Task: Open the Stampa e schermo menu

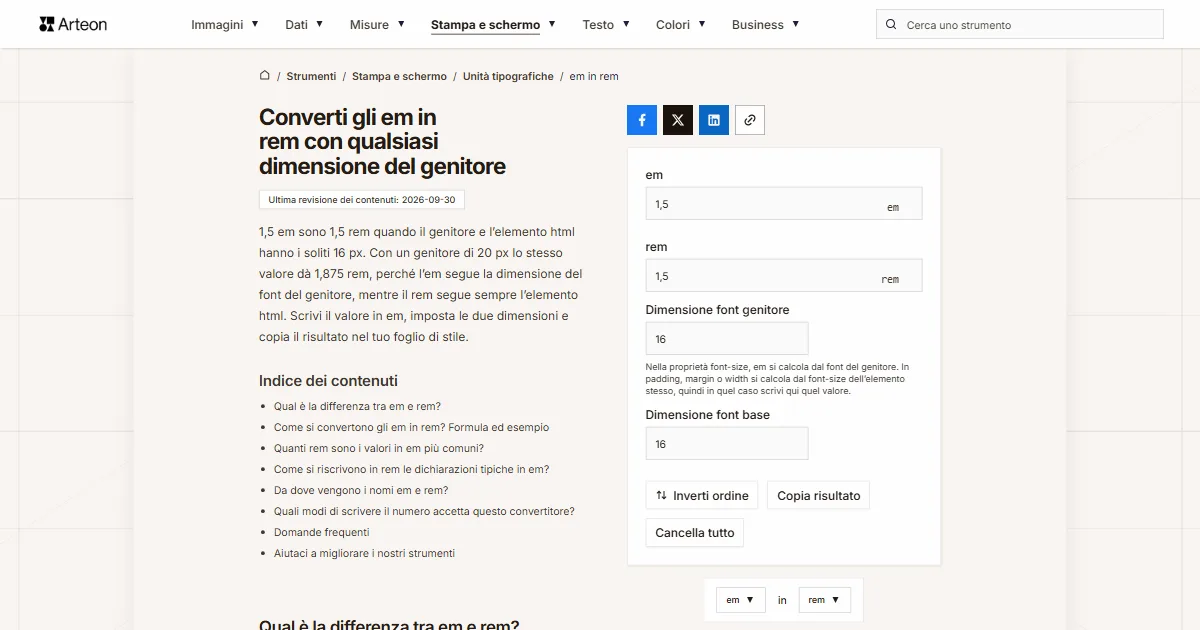Action: tap(493, 25)
